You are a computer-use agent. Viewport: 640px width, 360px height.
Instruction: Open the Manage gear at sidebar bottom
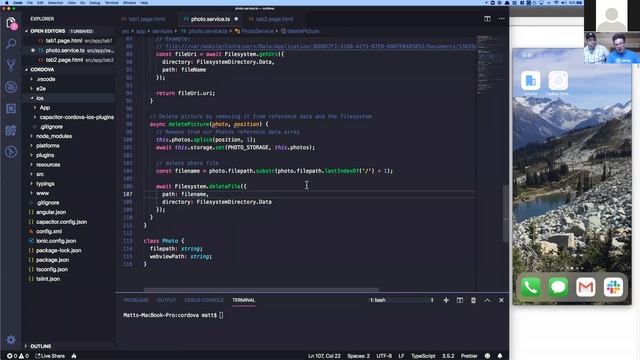click(11, 340)
